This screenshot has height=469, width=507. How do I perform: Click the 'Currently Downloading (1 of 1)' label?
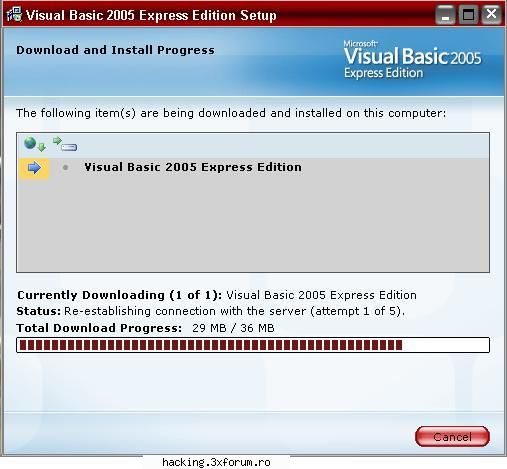(120, 295)
